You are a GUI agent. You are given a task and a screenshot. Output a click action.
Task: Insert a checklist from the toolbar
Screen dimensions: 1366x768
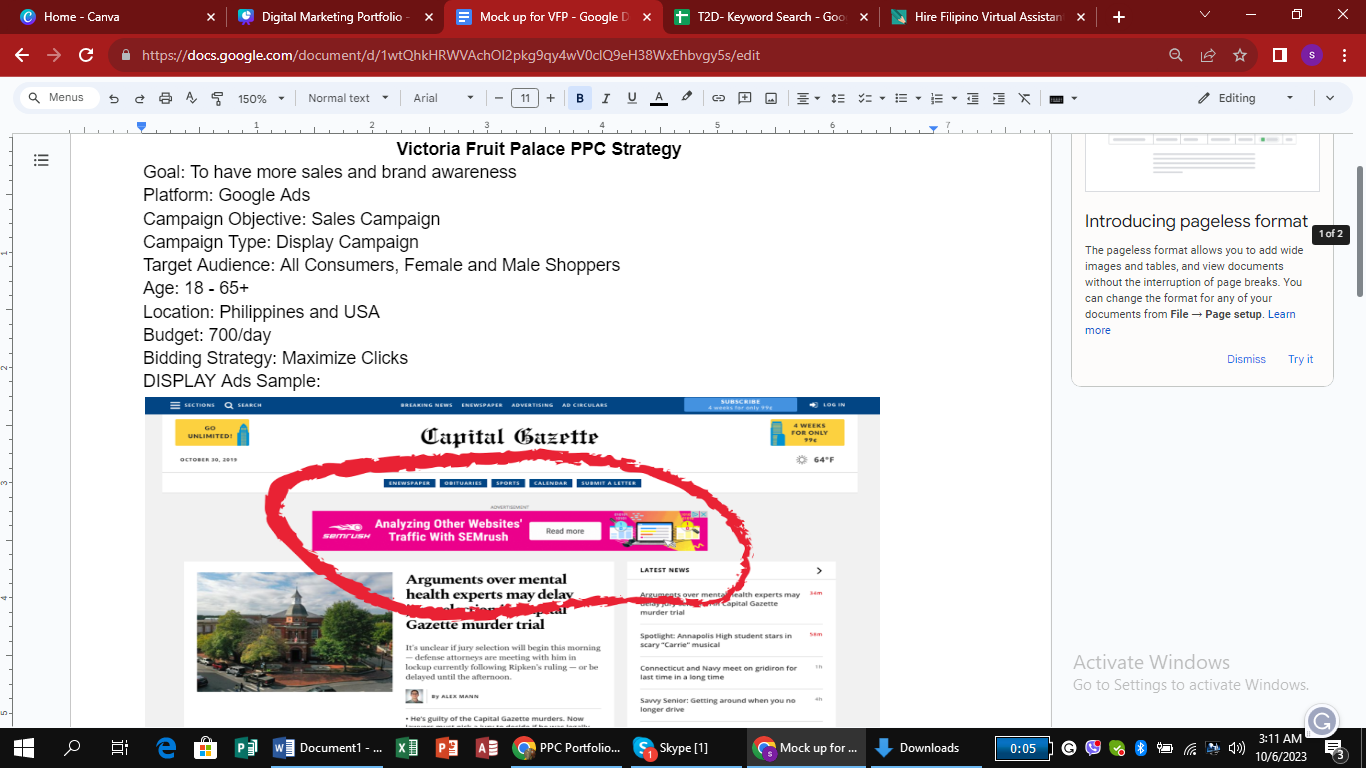pos(865,98)
